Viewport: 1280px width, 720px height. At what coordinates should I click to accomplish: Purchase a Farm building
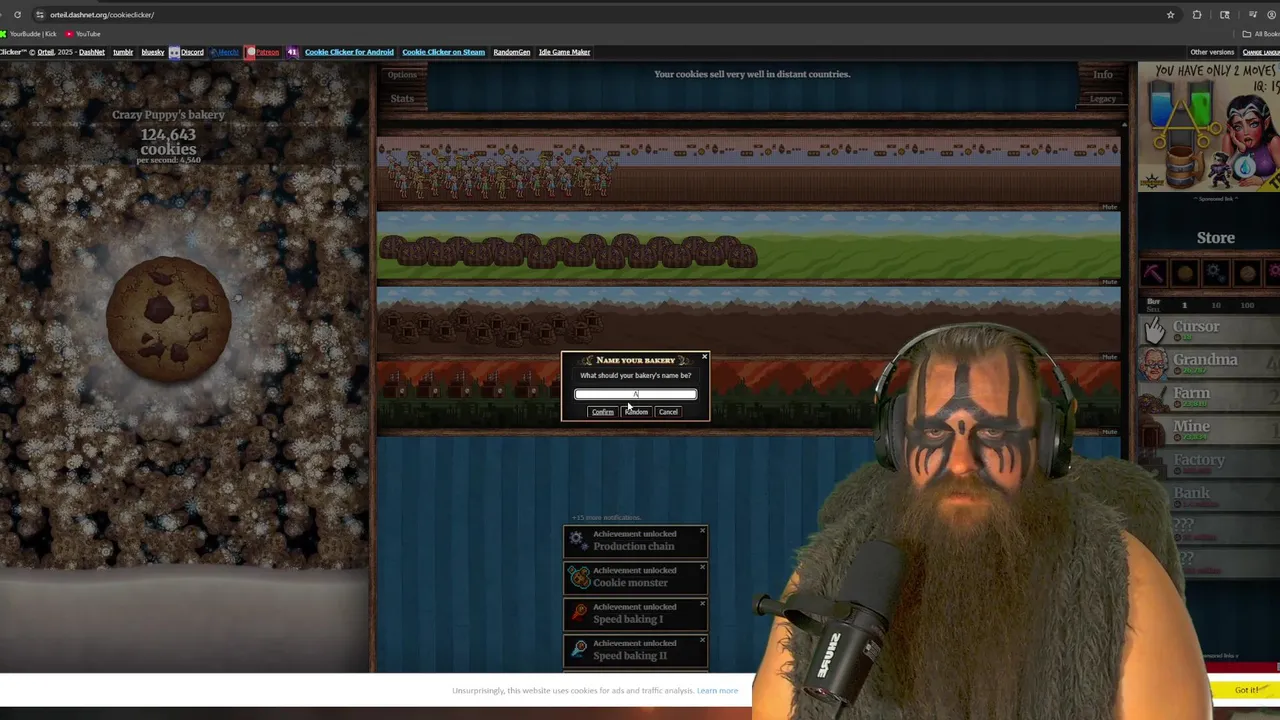click(x=1209, y=396)
